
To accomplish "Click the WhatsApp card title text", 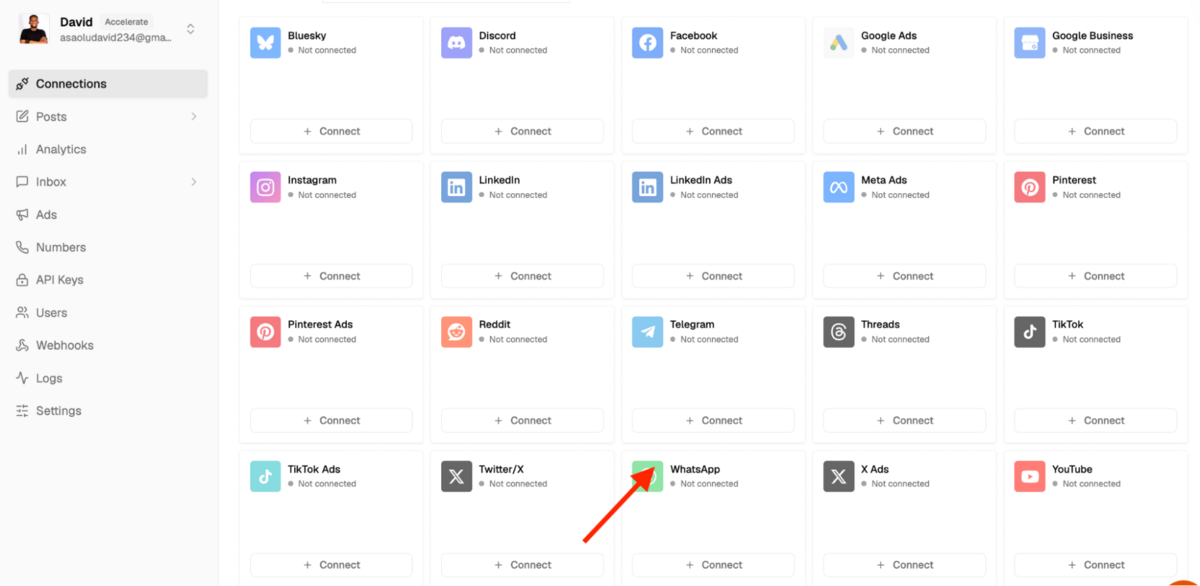I will 695,469.
